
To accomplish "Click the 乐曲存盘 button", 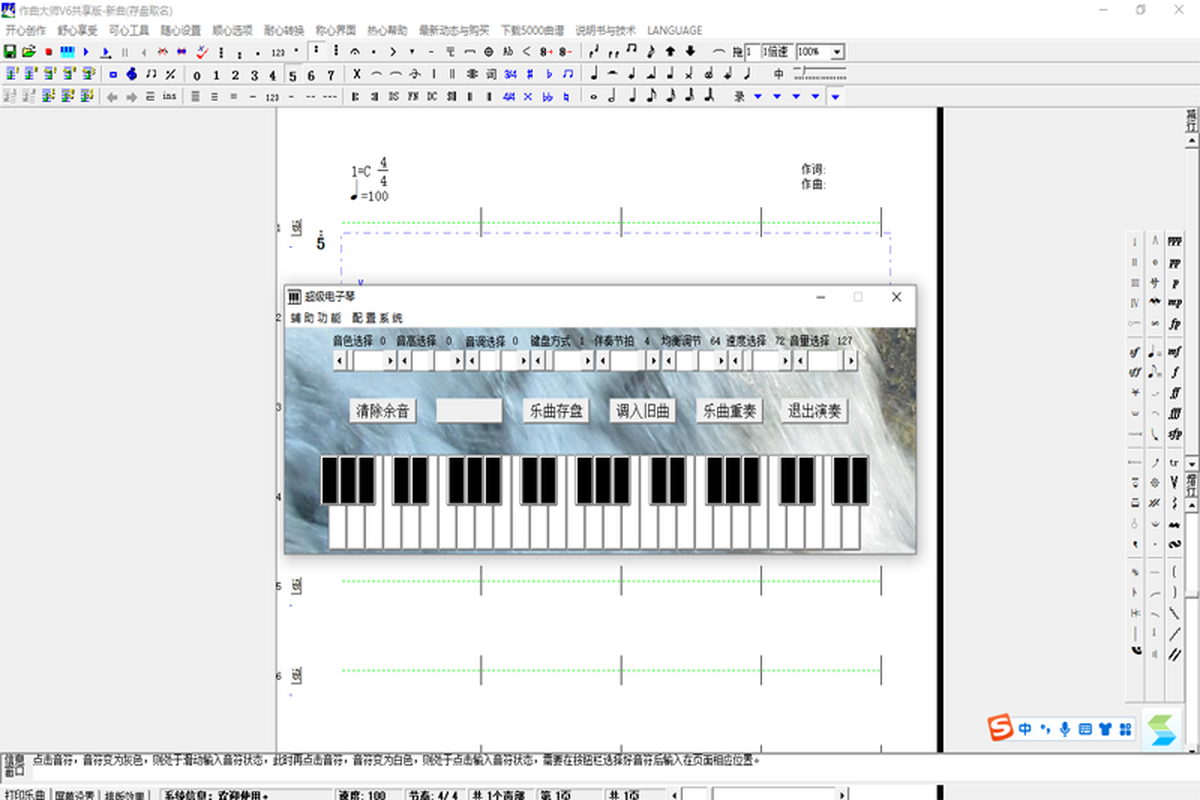I will point(556,411).
